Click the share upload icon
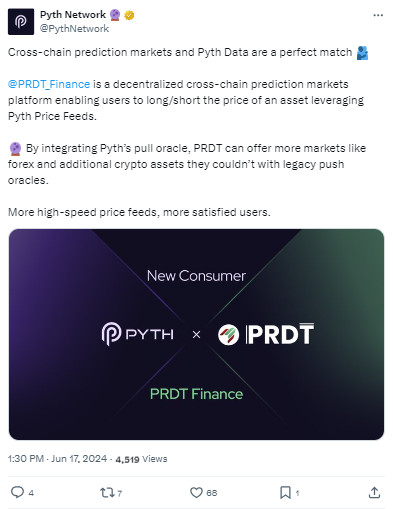Image resolution: width=393 pixels, height=509 pixels. pos(374,492)
